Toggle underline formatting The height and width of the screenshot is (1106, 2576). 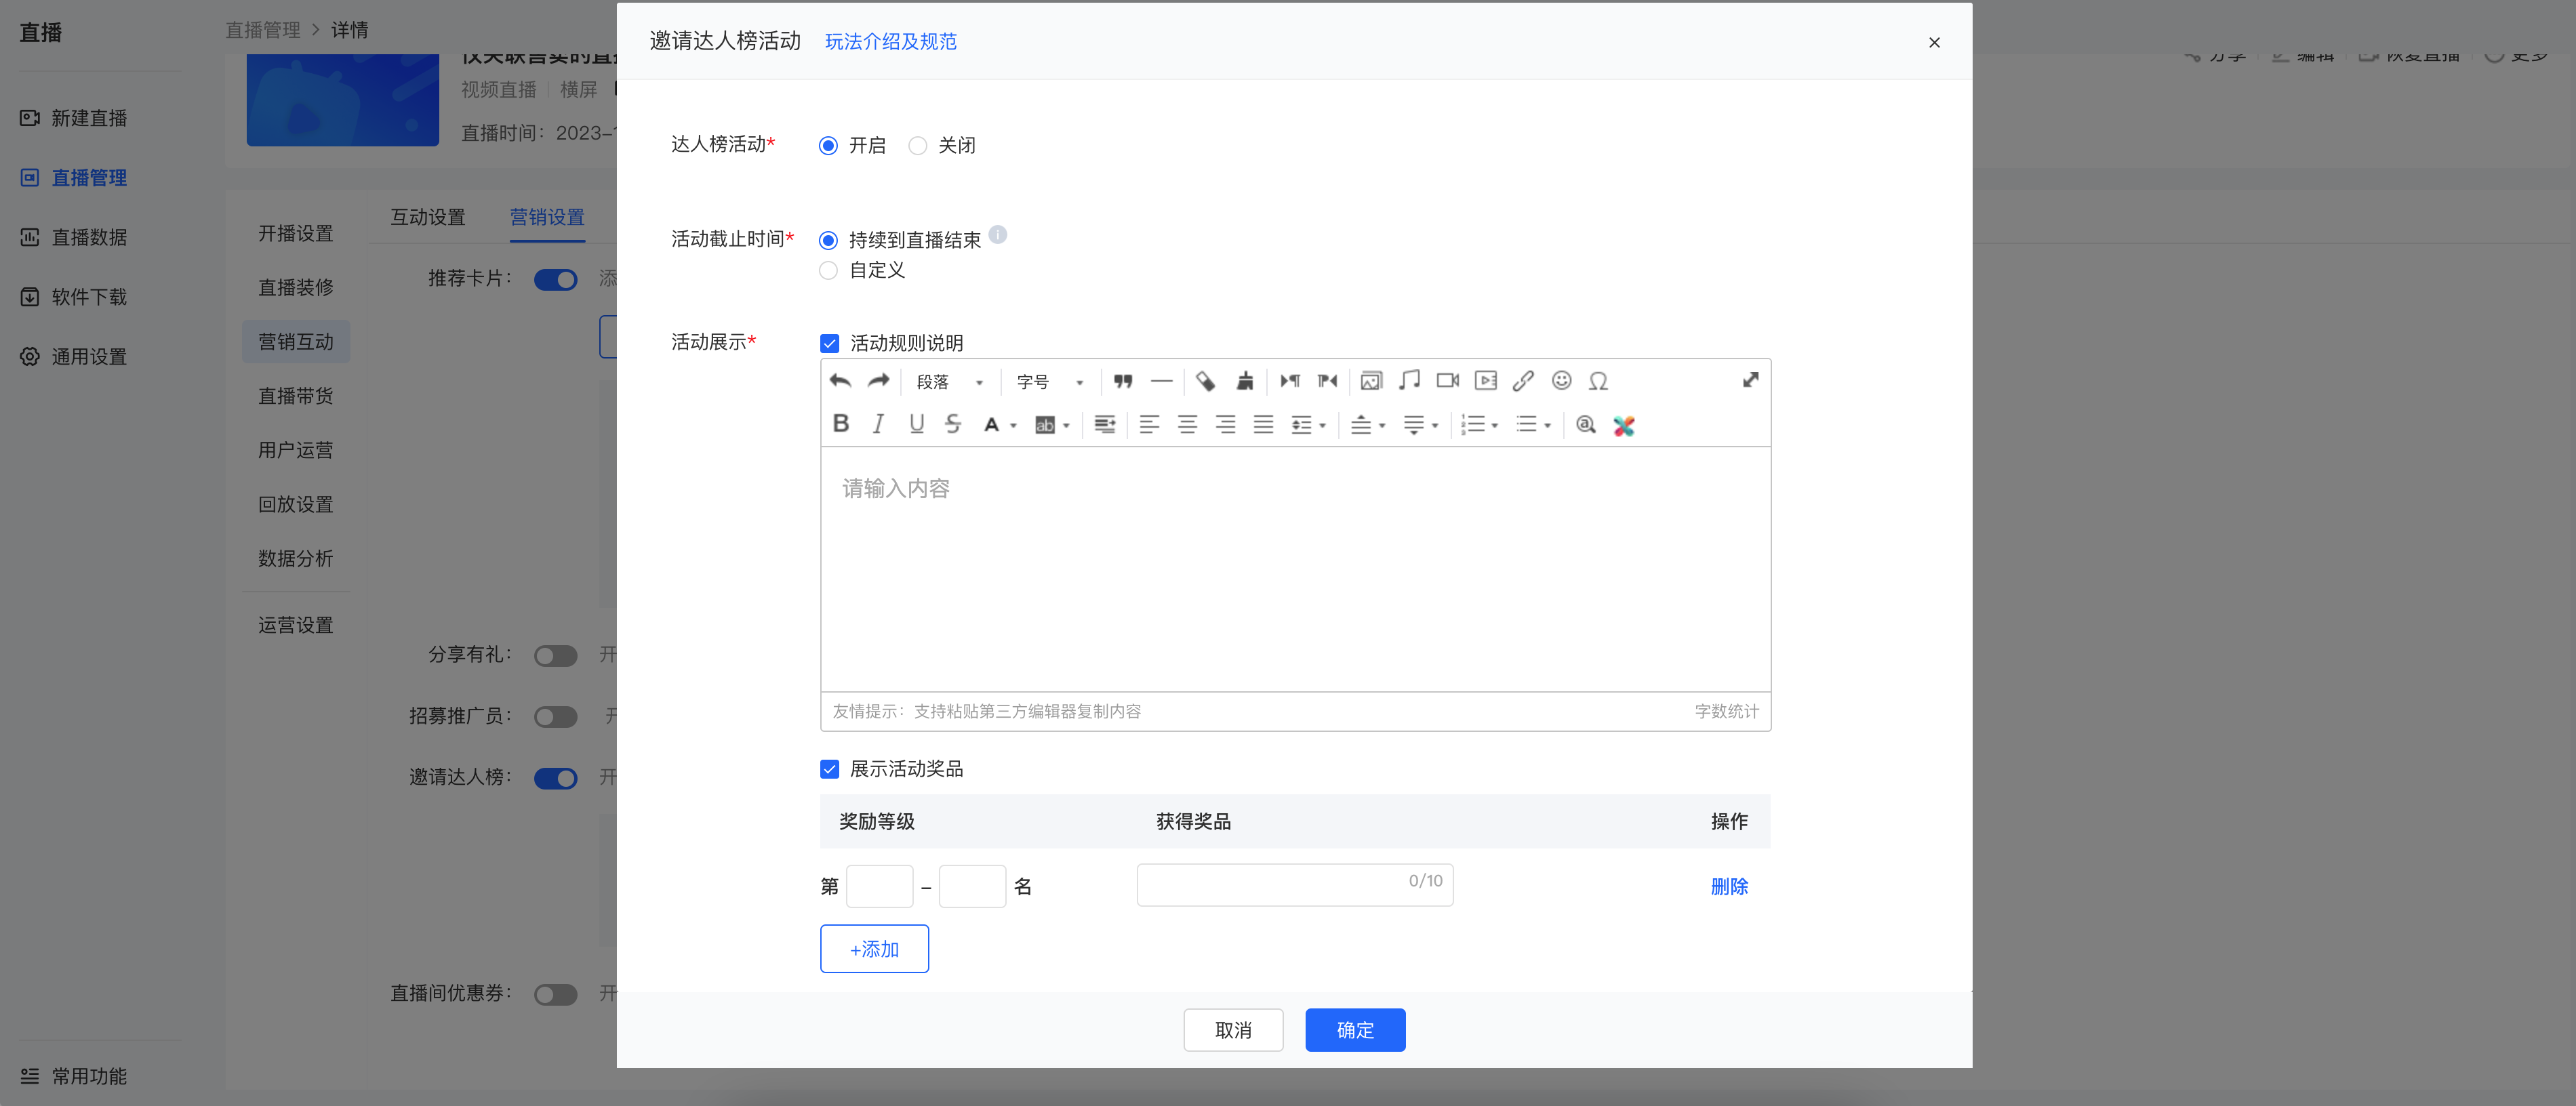click(916, 424)
